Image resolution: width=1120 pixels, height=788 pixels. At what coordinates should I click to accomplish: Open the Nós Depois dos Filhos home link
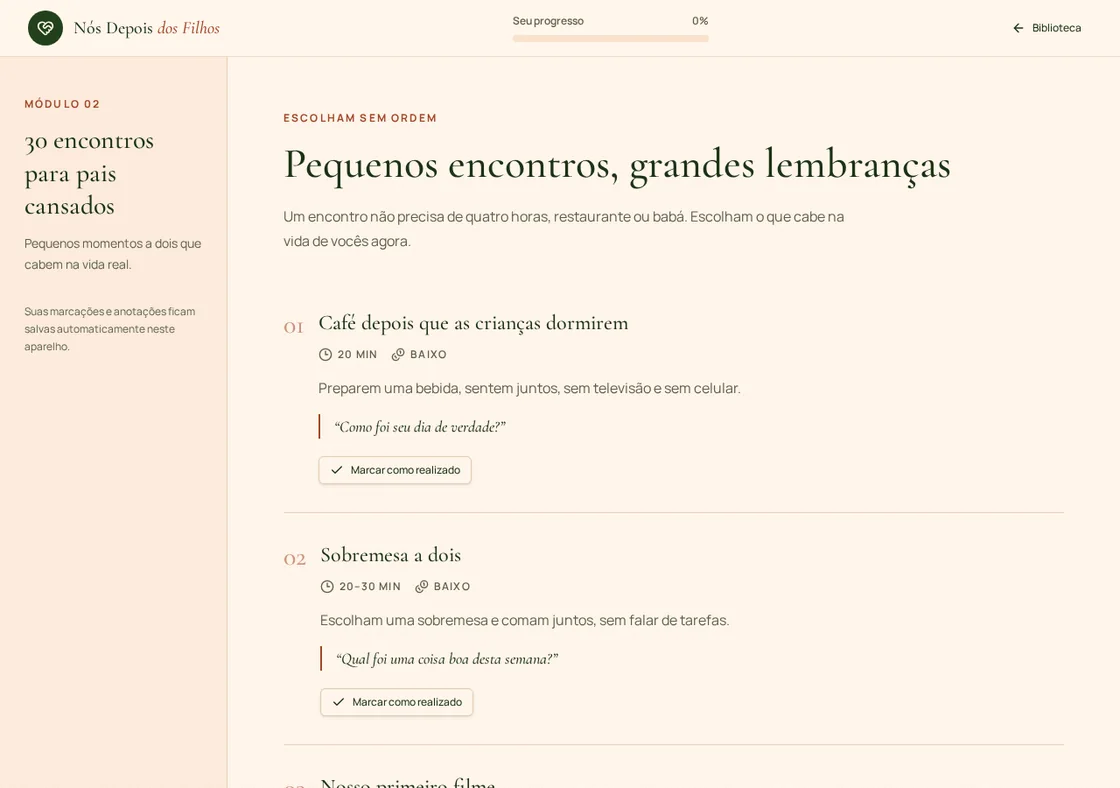pos(124,28)
